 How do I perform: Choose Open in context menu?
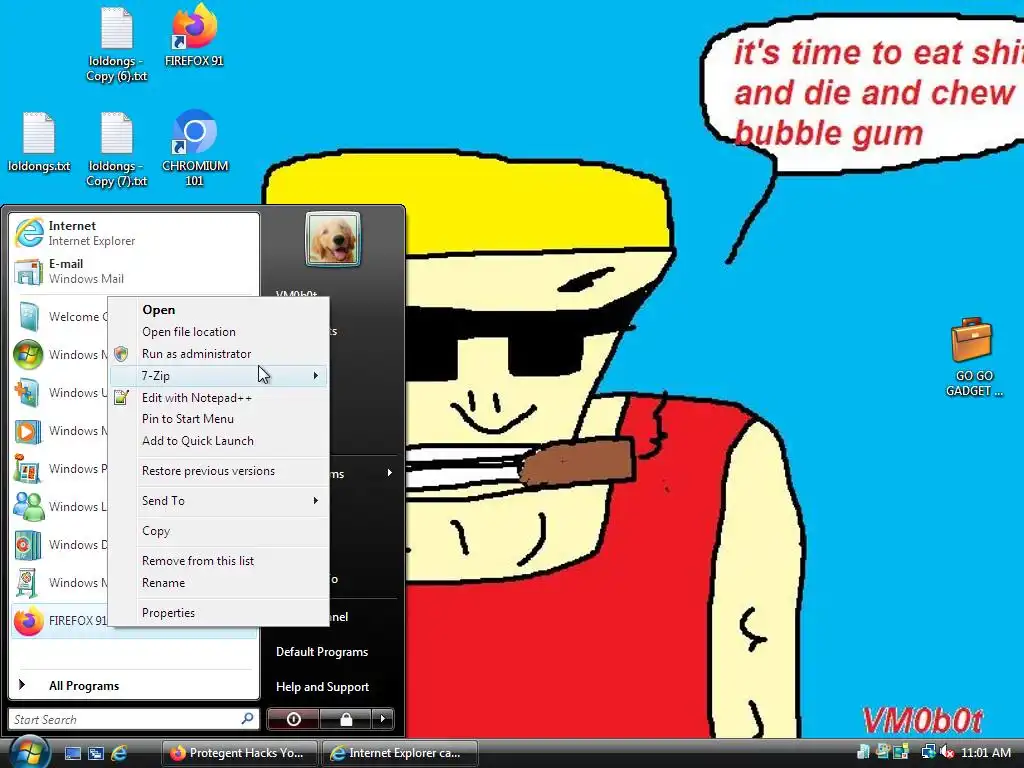219,310
